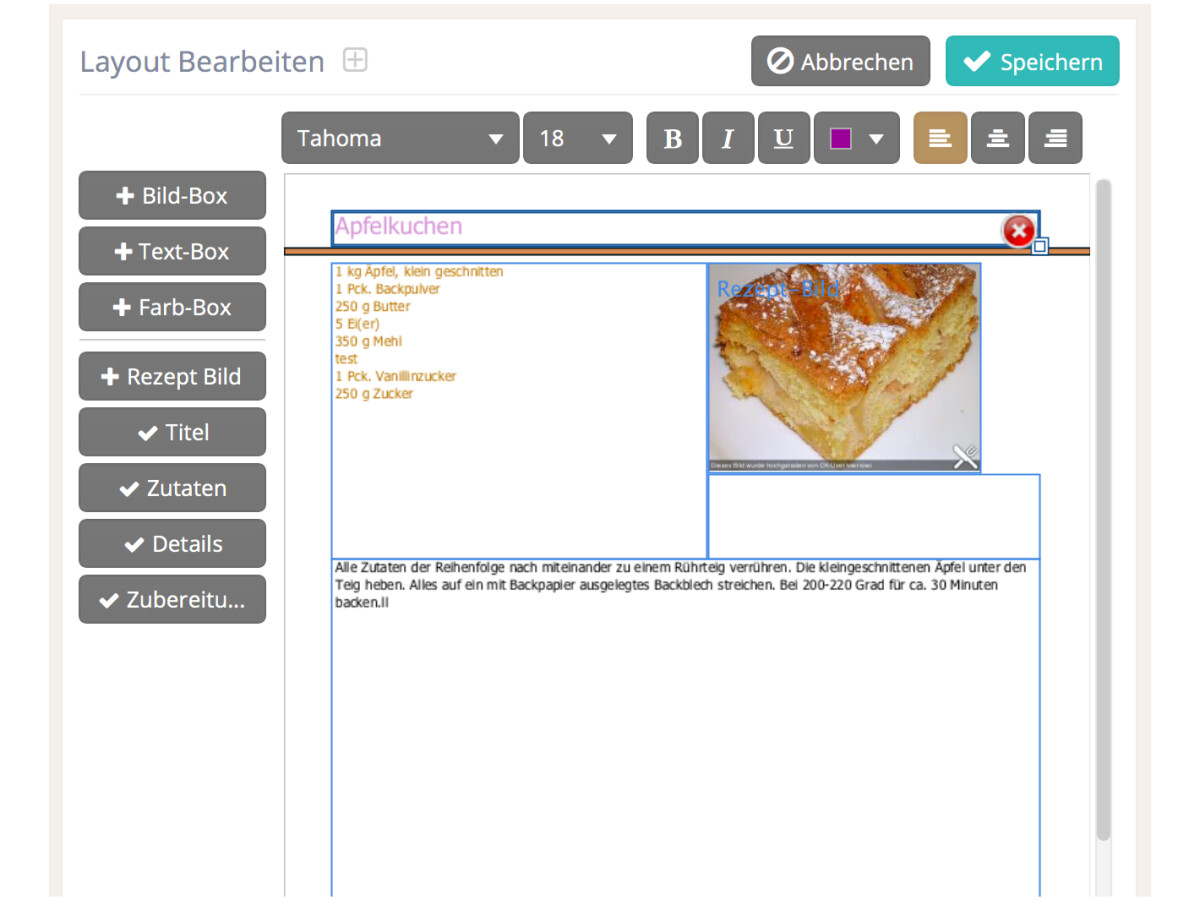The height and width of the screenshot is (900, 1200).
Task: Click the resize handle of title box
Action: coord(1040,246)
